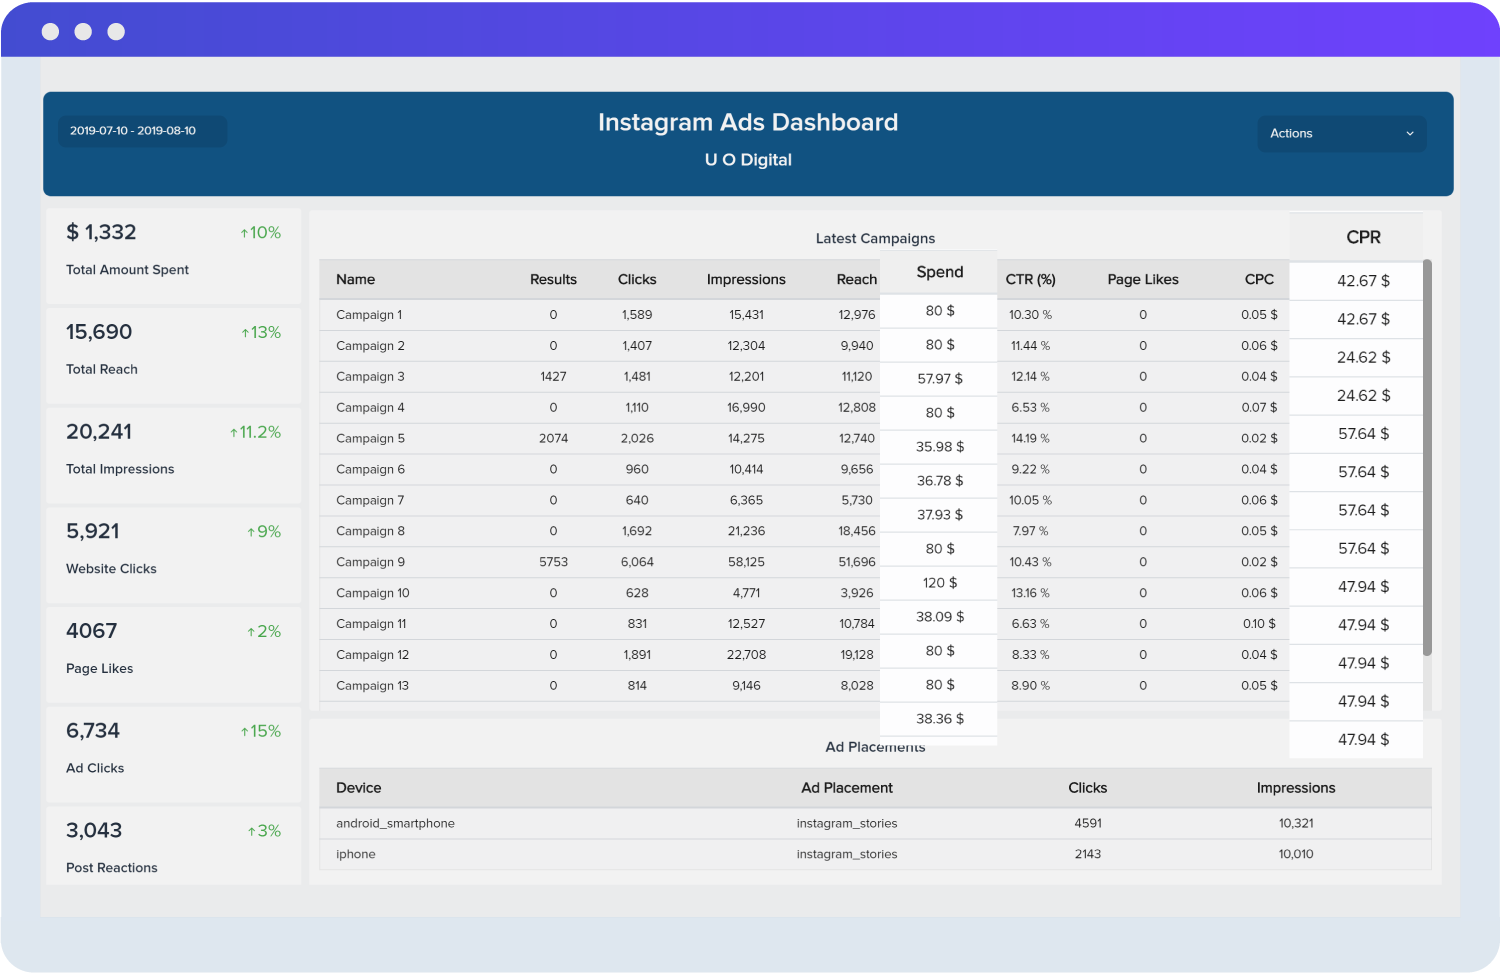Click the 5,921 Website Clicks value

click(93, 531)
